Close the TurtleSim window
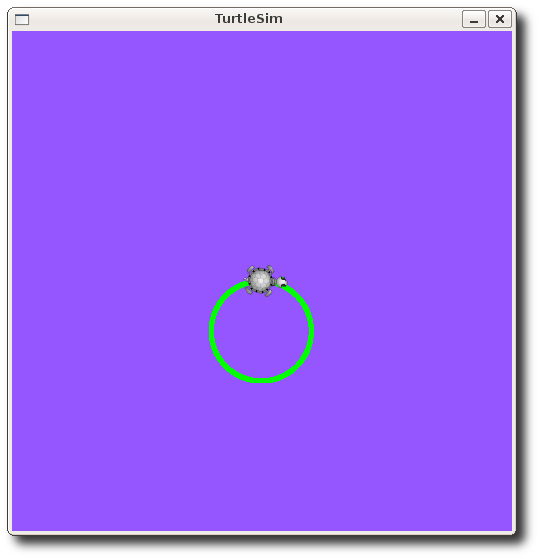 500,19
